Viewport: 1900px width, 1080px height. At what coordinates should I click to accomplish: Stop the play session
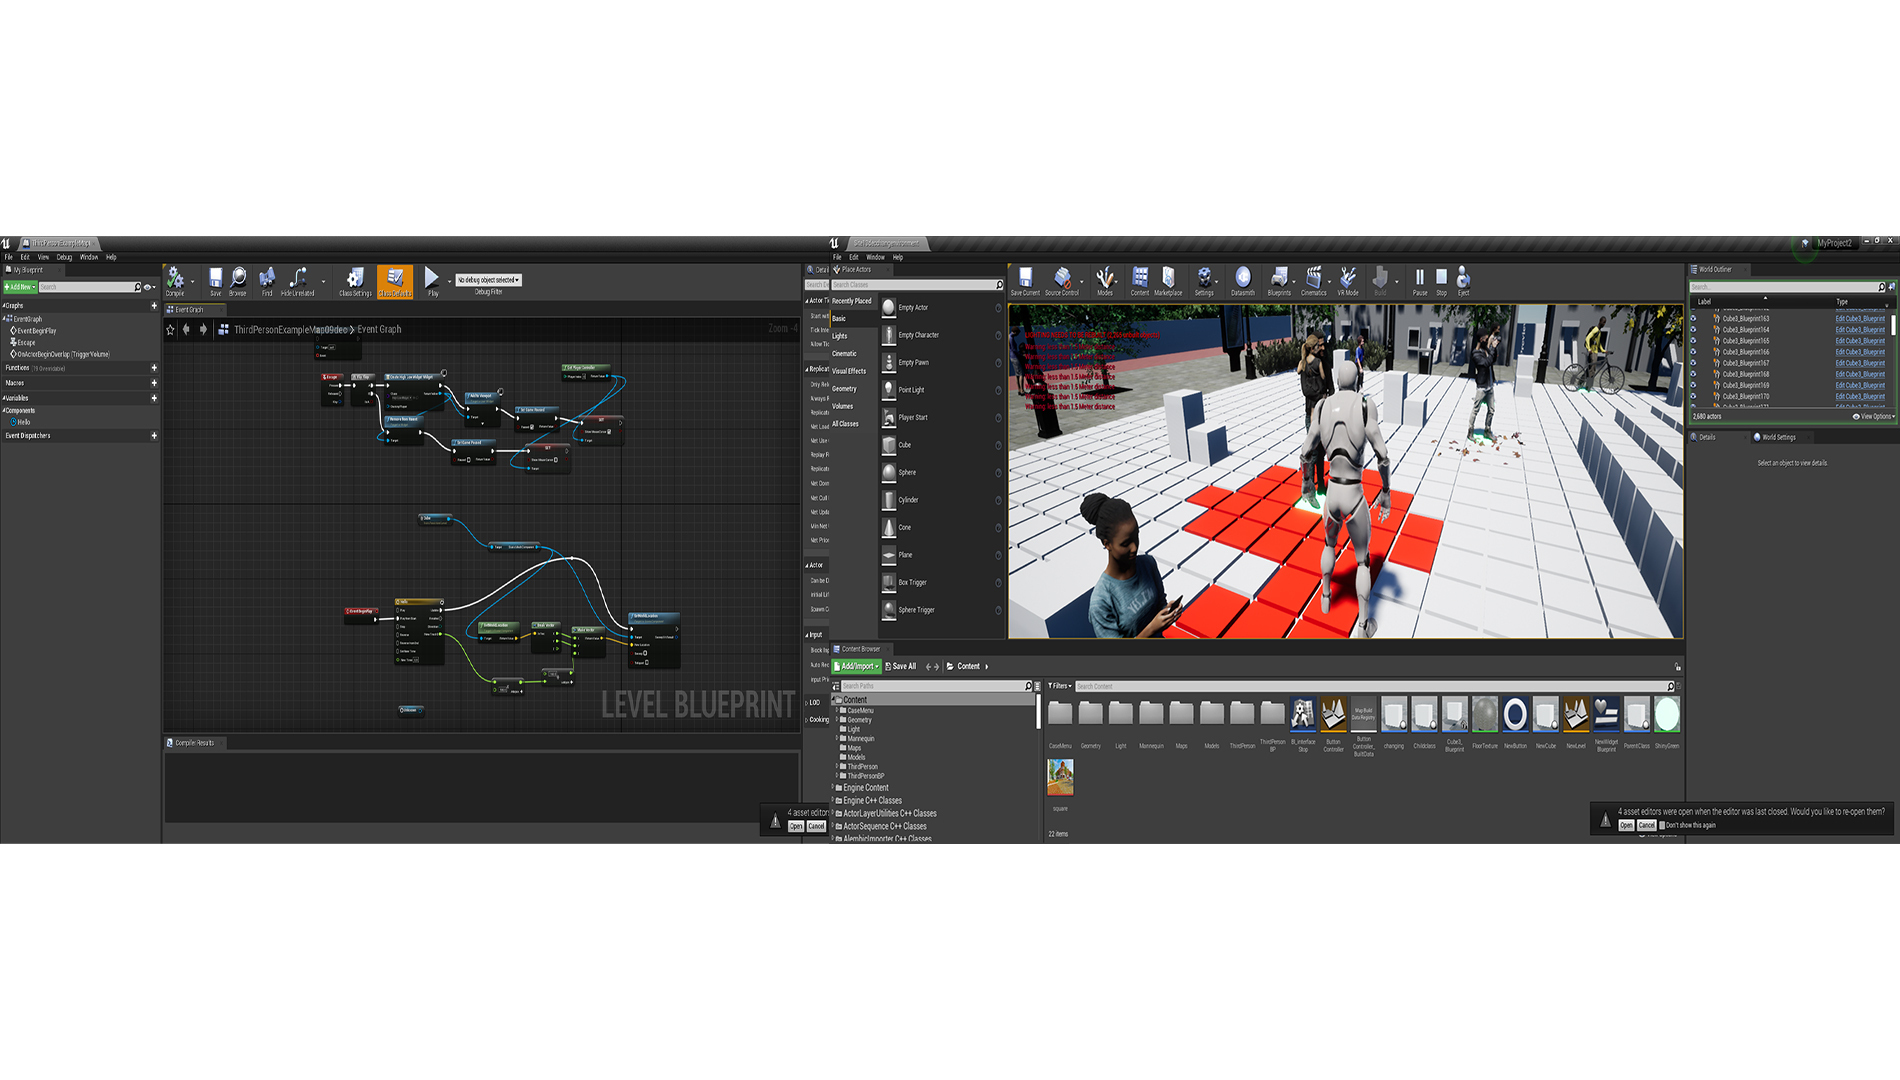click(1441, 281)
